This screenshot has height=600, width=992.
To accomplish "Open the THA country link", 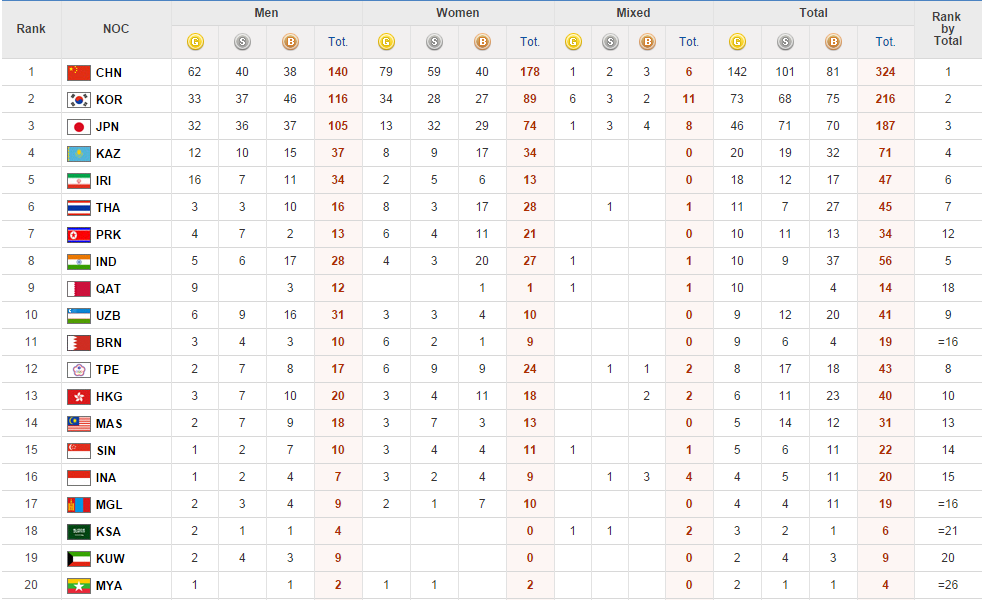I will tap(108, 208).
